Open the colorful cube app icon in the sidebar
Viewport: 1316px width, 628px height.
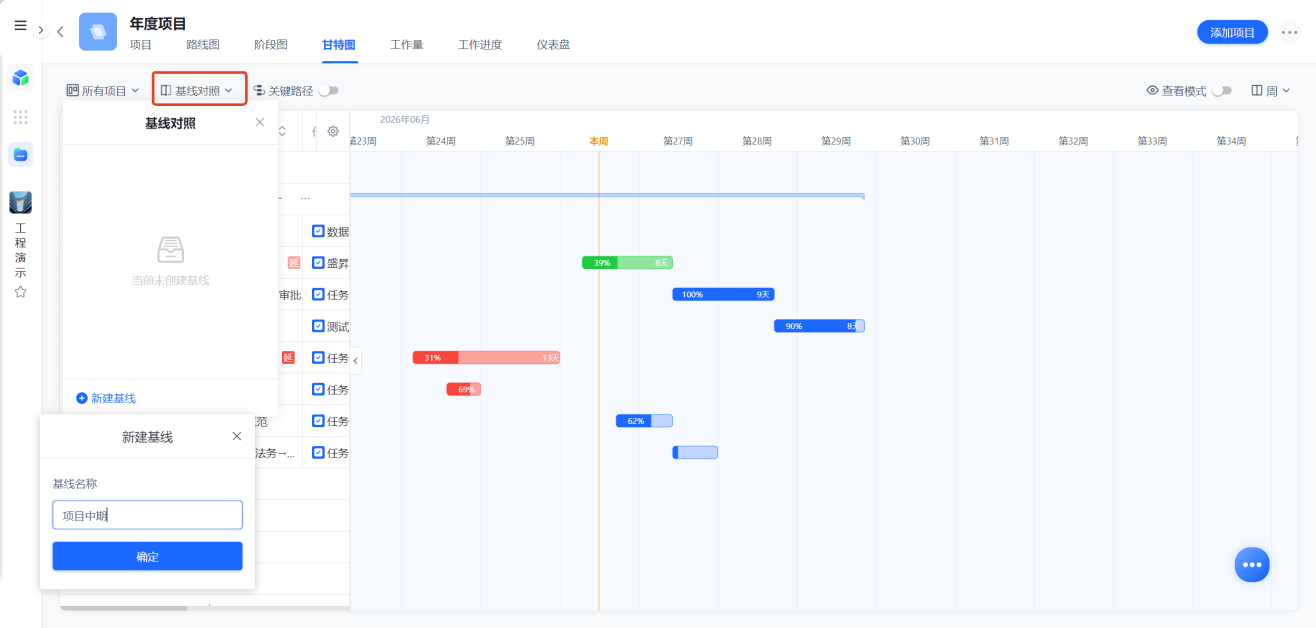coord(20,77)
